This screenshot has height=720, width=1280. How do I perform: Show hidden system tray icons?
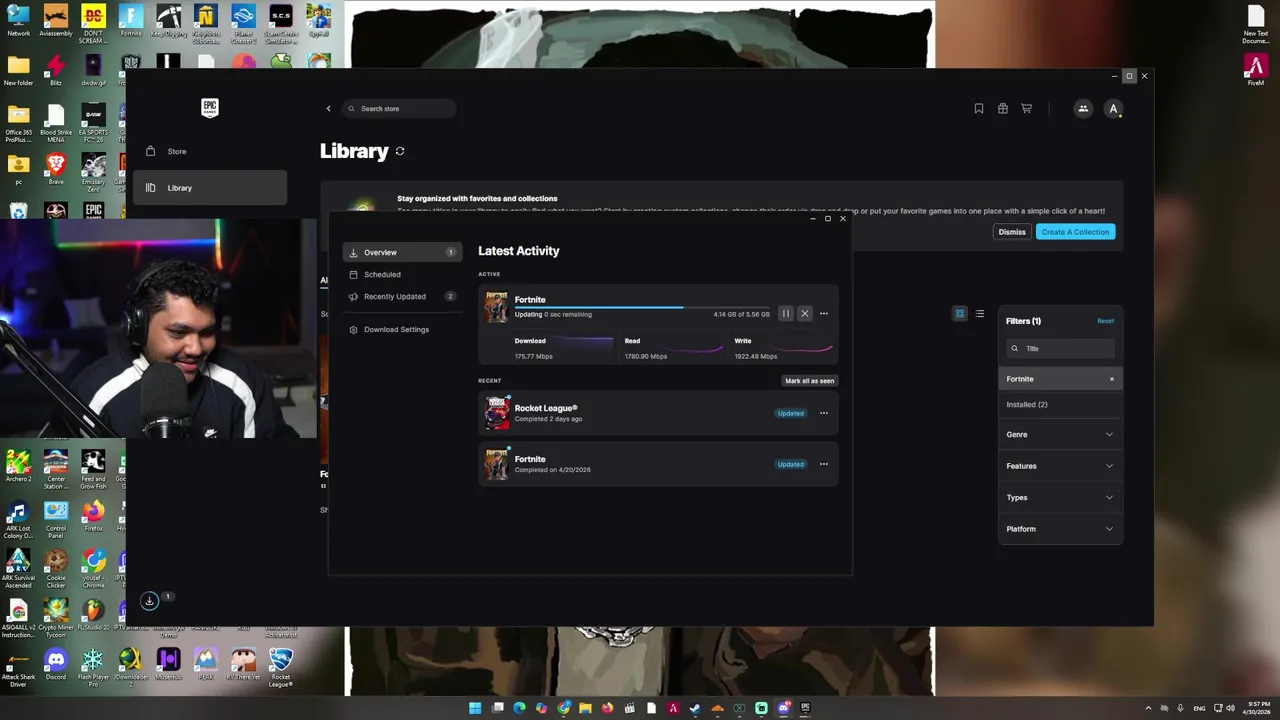(x=1148, y=708)
